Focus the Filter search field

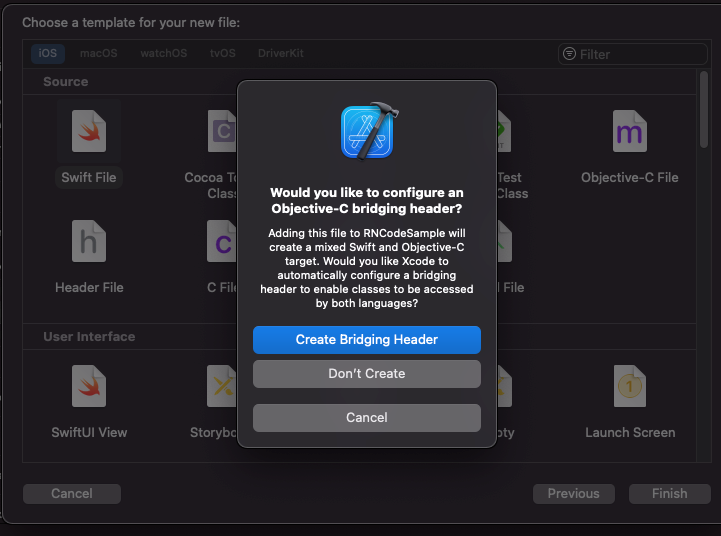[633, 54]
